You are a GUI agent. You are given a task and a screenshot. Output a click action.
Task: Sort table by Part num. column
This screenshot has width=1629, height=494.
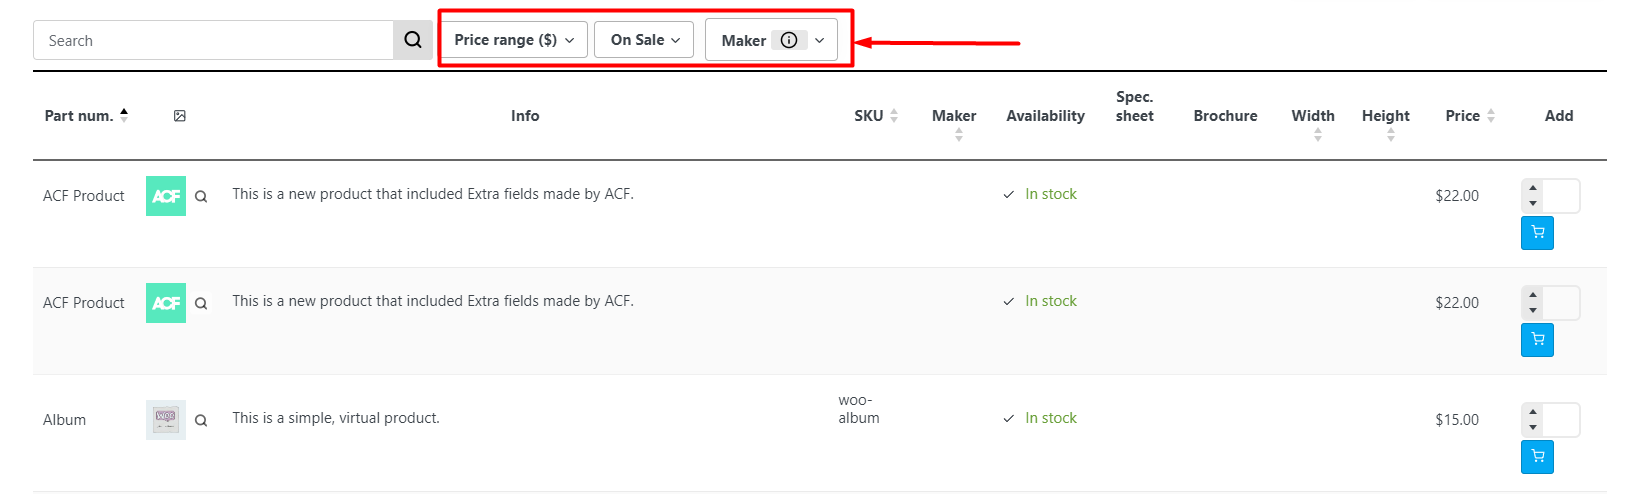tap(86, 116)
